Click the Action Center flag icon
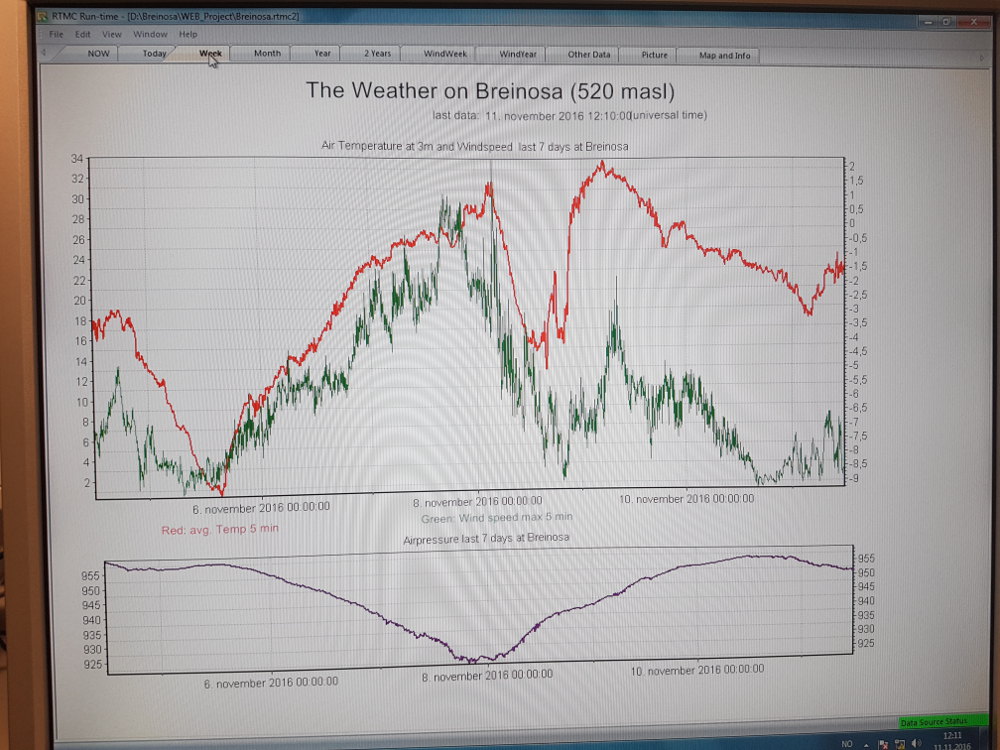1000x750 pixels. tap(884, 742)
